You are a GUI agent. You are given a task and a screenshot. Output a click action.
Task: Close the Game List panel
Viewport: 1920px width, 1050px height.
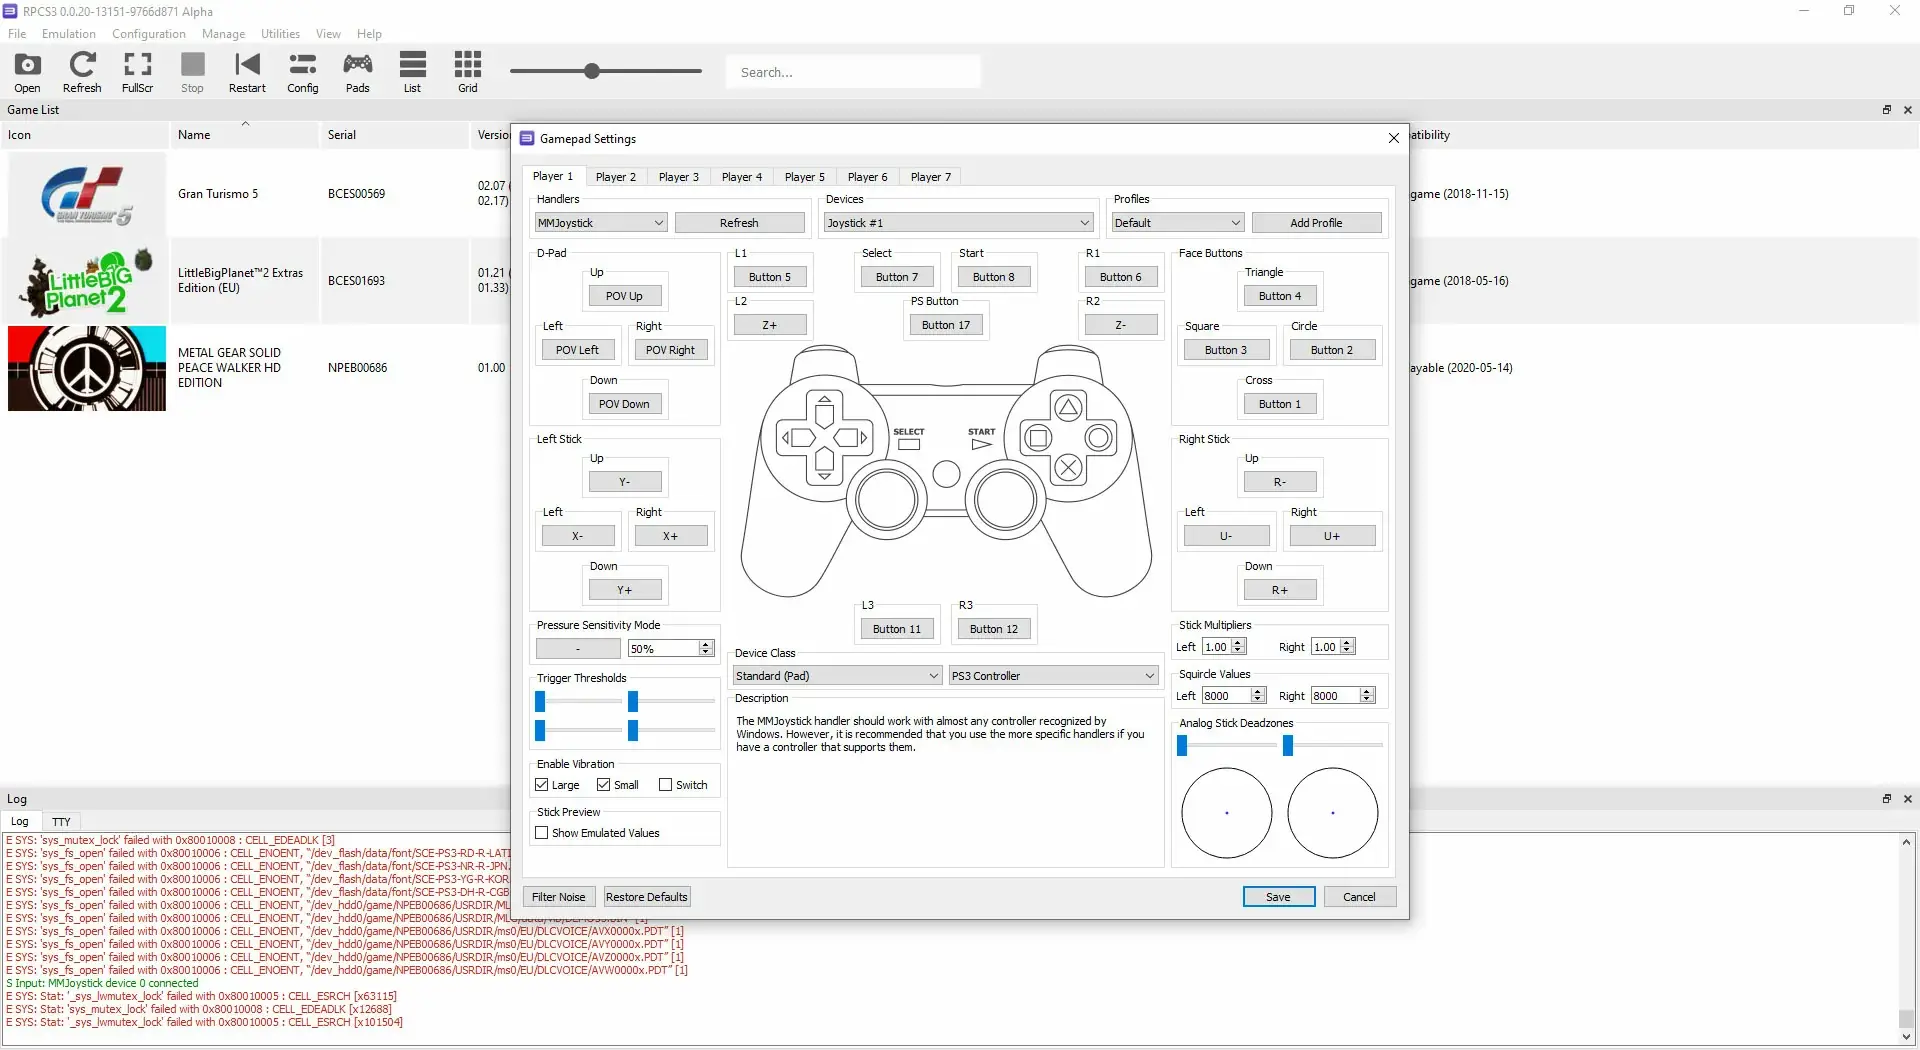pyautogui.click(x=1907, y=110)
